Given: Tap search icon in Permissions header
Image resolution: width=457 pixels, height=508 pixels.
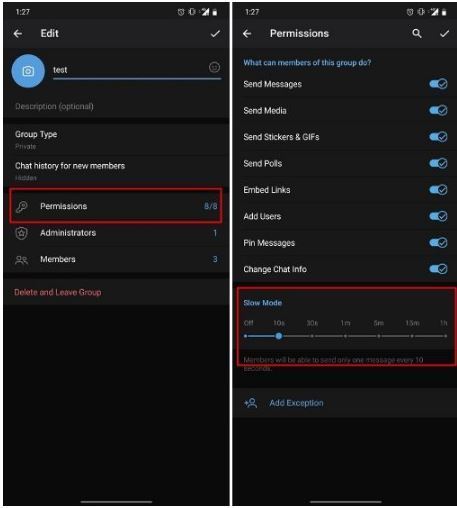Looking at the screenshot, I should tap(417, 33).
